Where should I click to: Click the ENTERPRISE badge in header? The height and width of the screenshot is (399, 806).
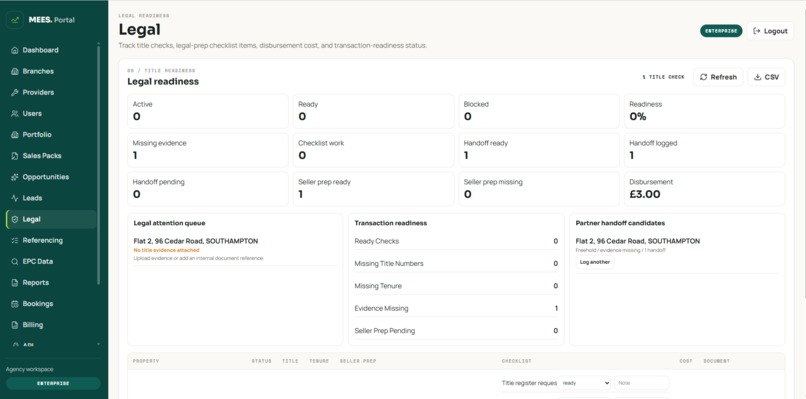tap(721, 31)
